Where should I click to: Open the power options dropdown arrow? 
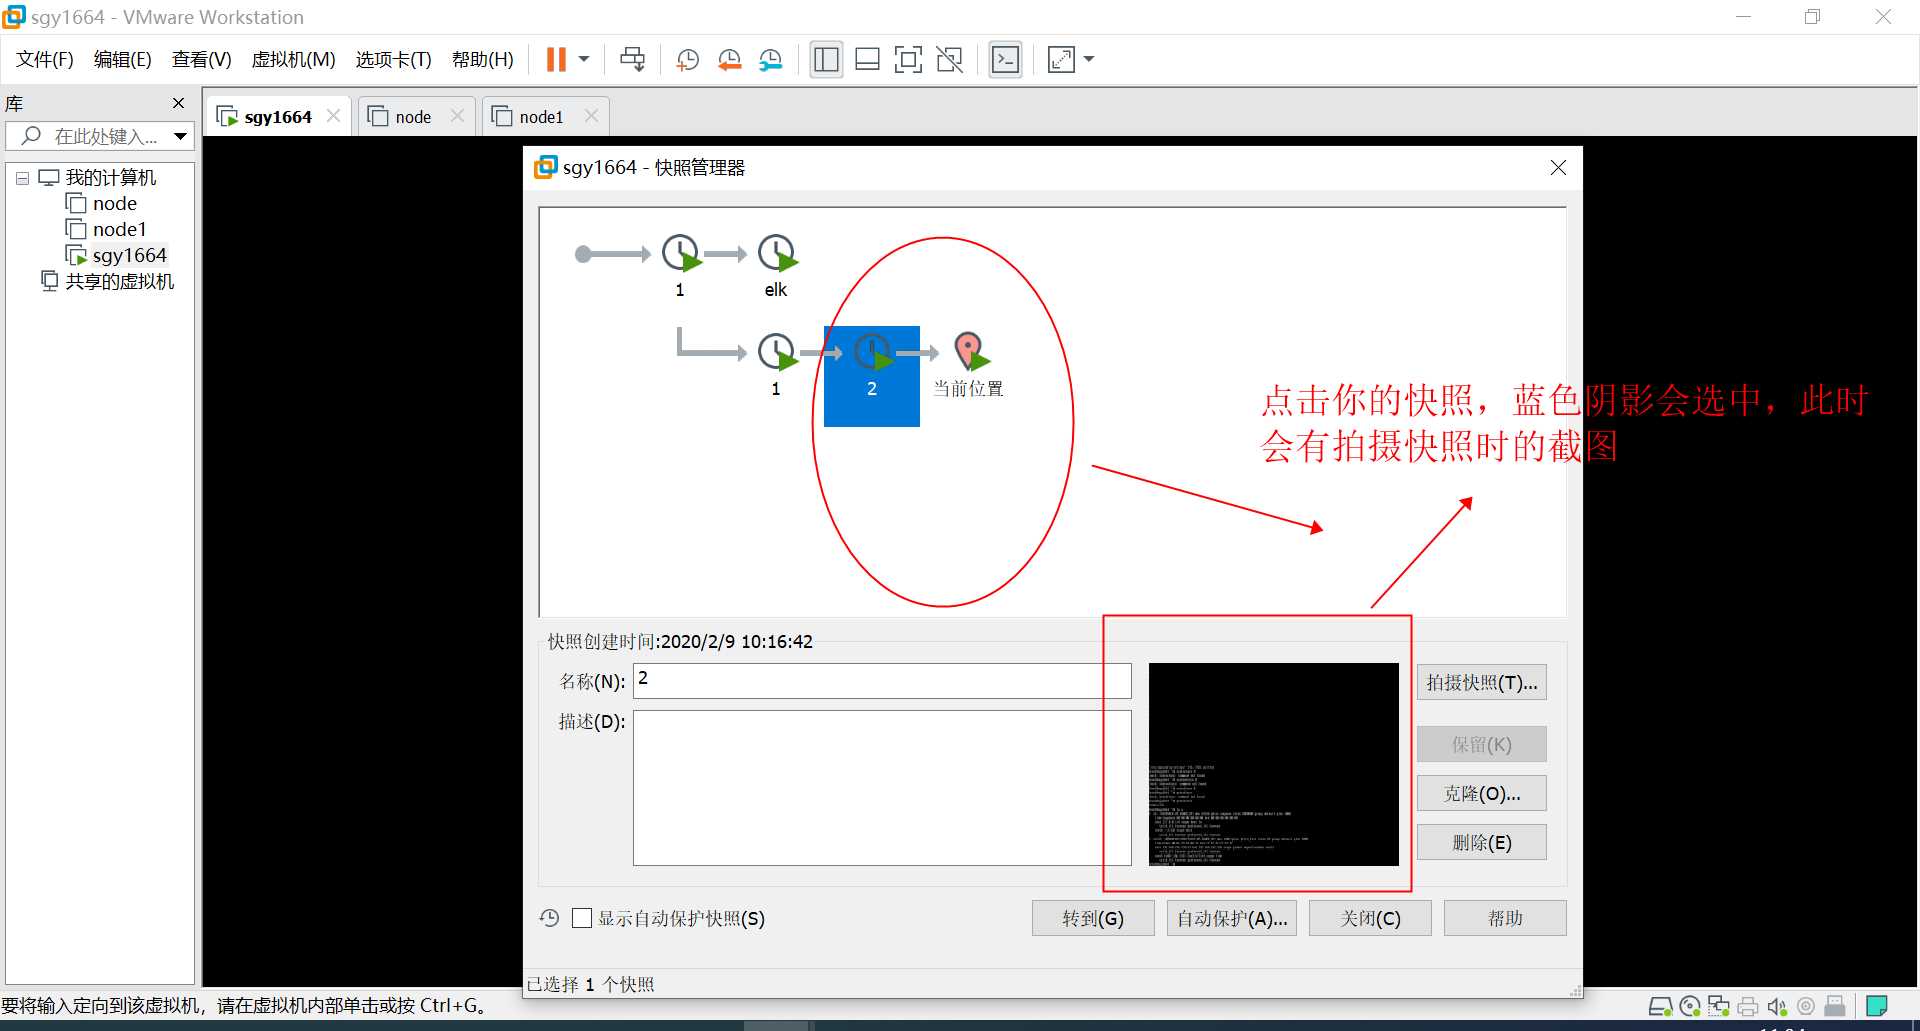(x=584, y=60)
